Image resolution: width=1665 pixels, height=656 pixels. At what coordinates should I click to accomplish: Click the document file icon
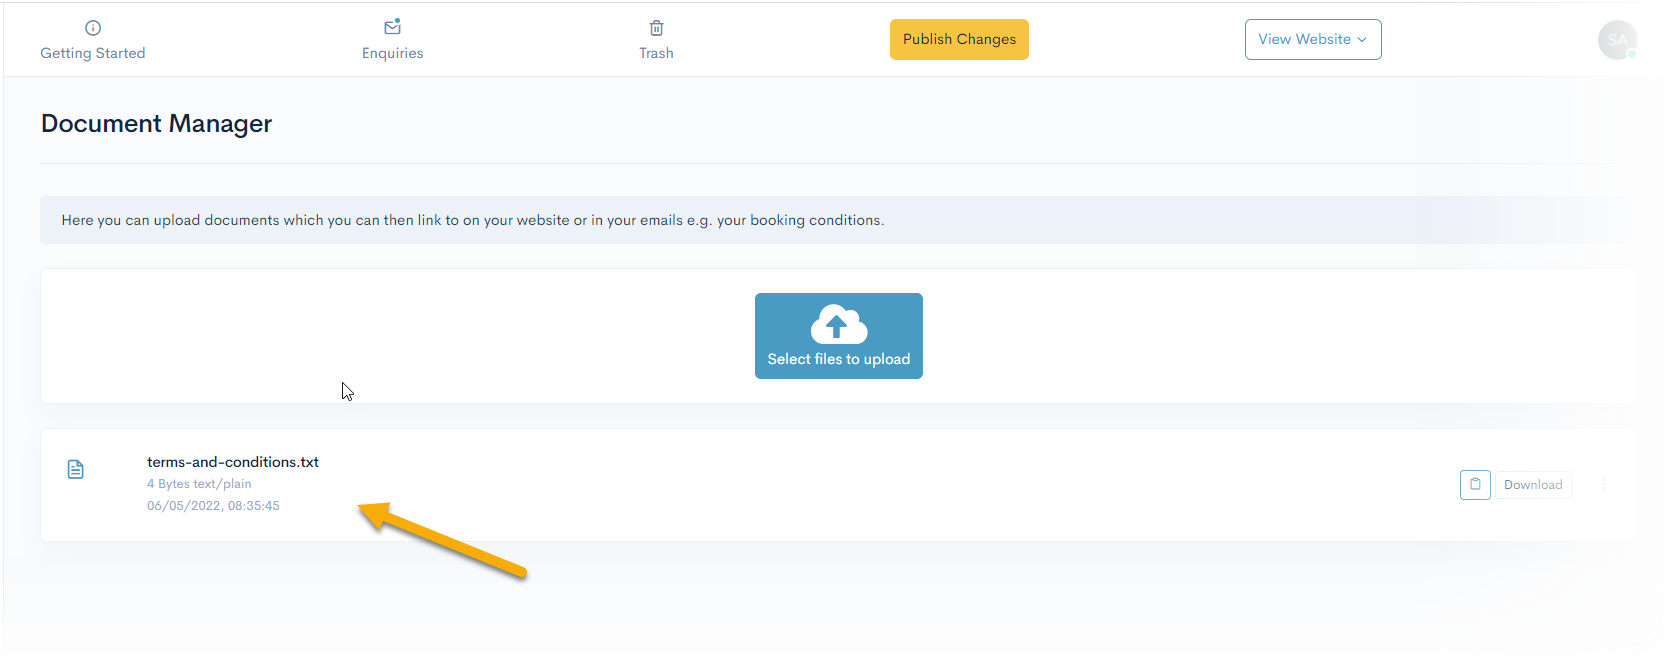click(x=76, y=469)
